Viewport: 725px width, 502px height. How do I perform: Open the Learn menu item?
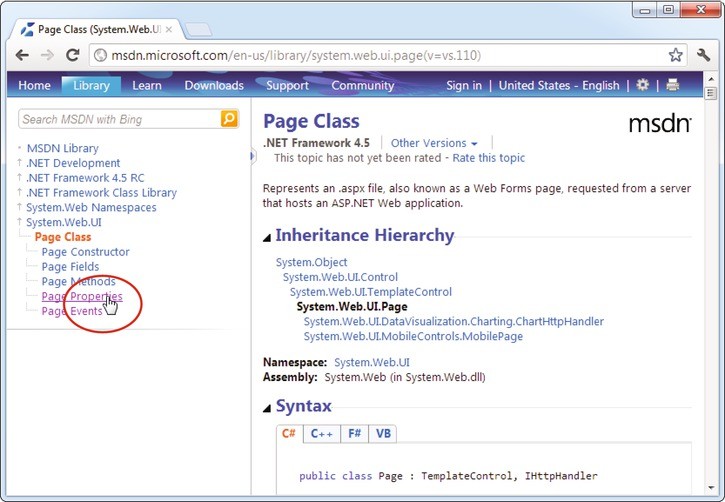tap(147, 86)
